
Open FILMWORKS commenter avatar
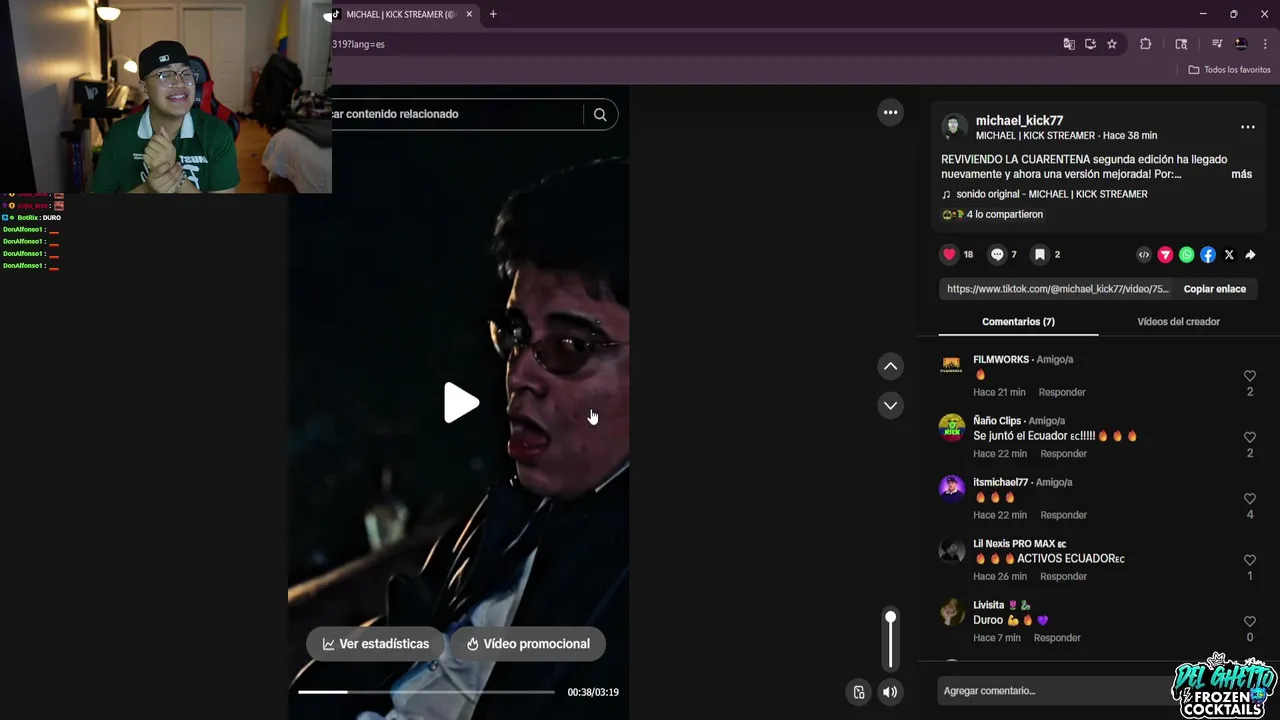[x=952, y=366]
